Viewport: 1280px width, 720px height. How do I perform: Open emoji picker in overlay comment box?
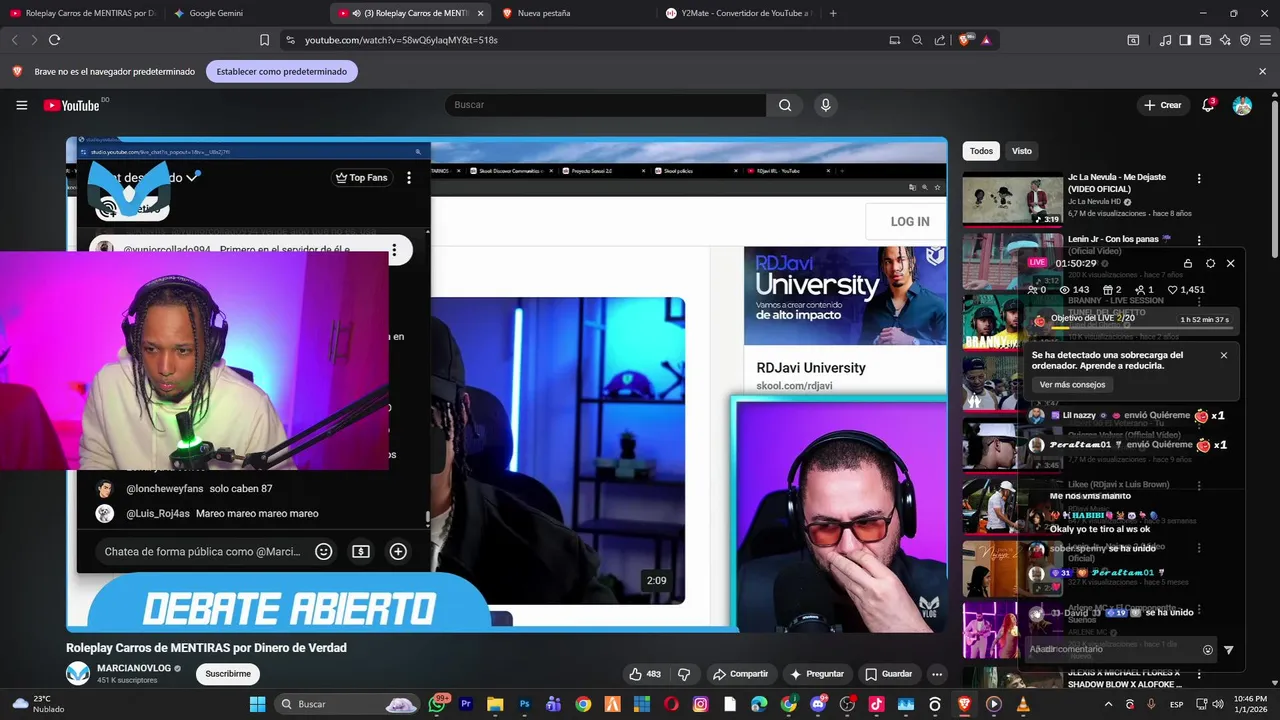click(1207, 650)
